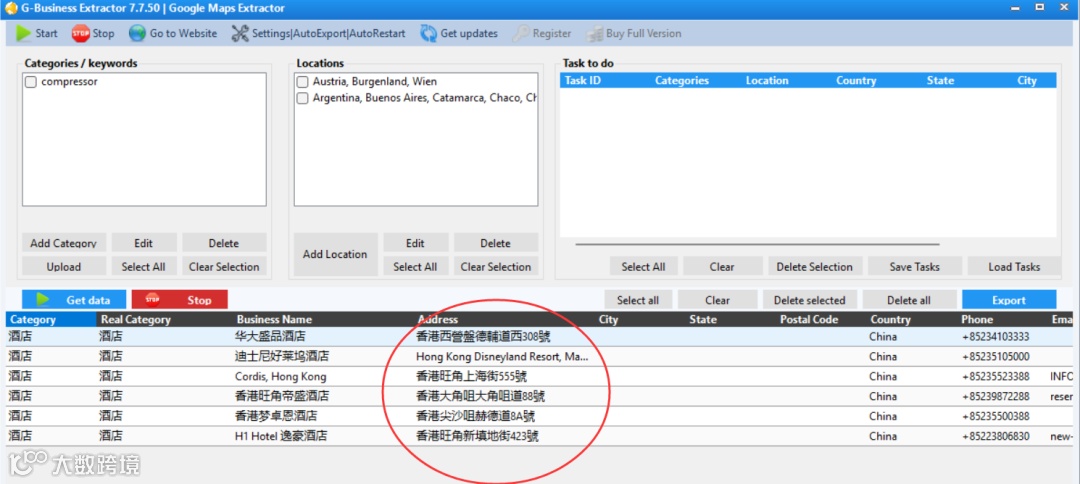Screen dimensions: 1080x484
Task: Click the Delete all button
Action: pos(909,299)
